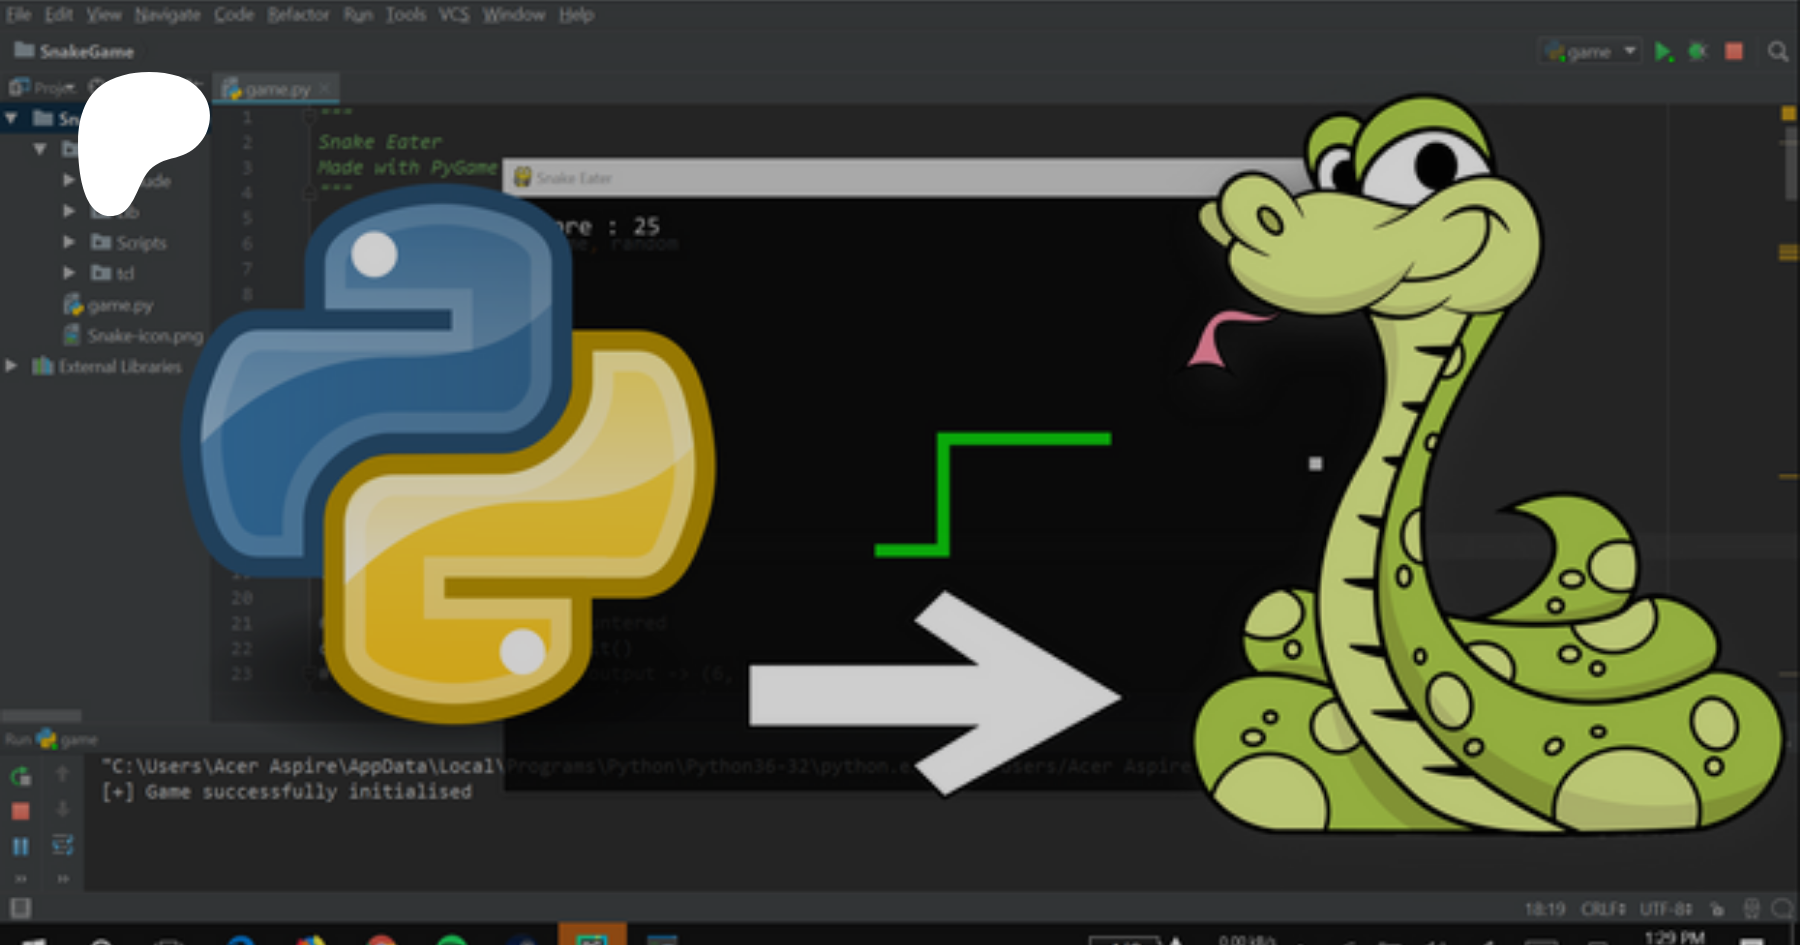
Task: Click the editor vertical scrollbar thumb
Action: [x=1790, y=165]
